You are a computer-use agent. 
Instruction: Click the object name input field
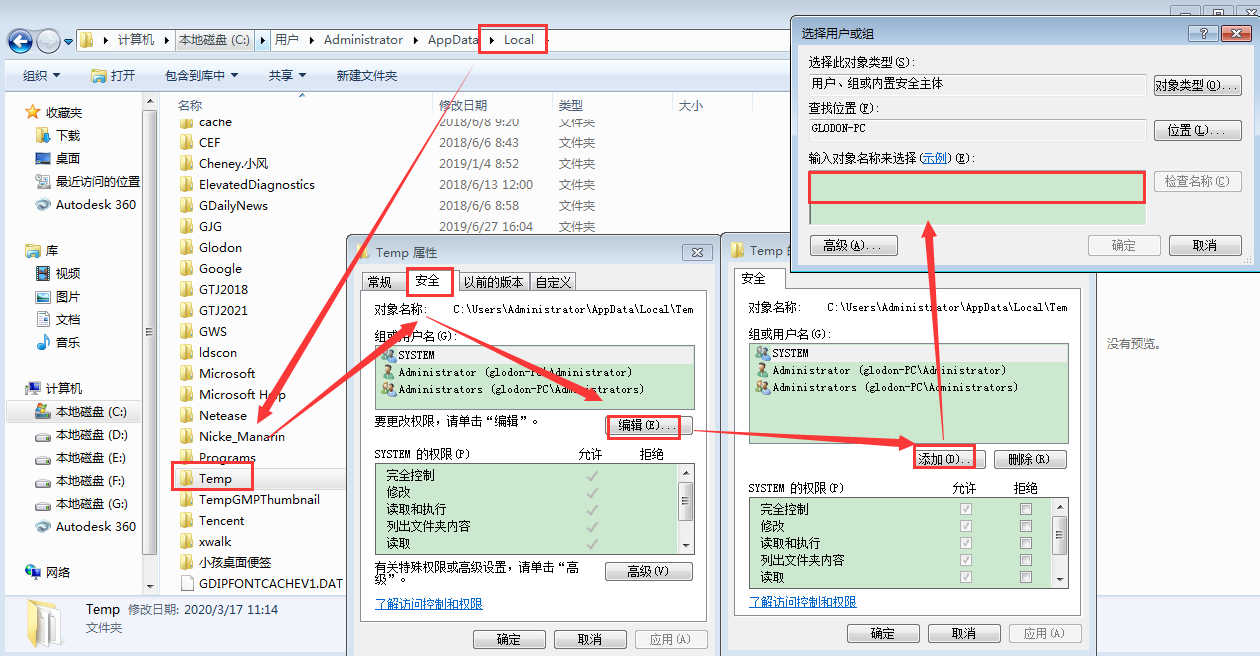point(977,198)
